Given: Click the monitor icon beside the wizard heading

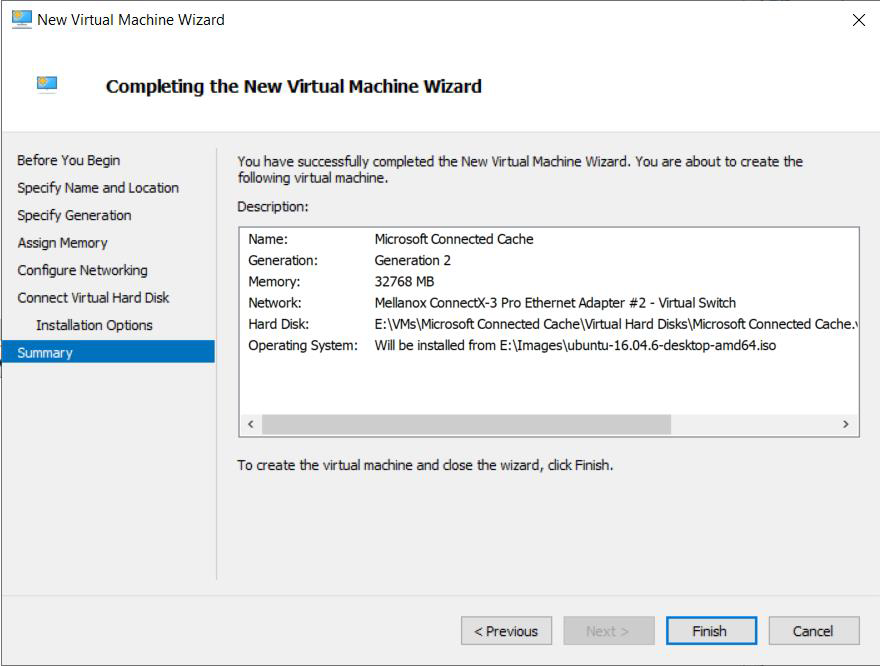Looking at the screenshot, I should tap(47, 85).
